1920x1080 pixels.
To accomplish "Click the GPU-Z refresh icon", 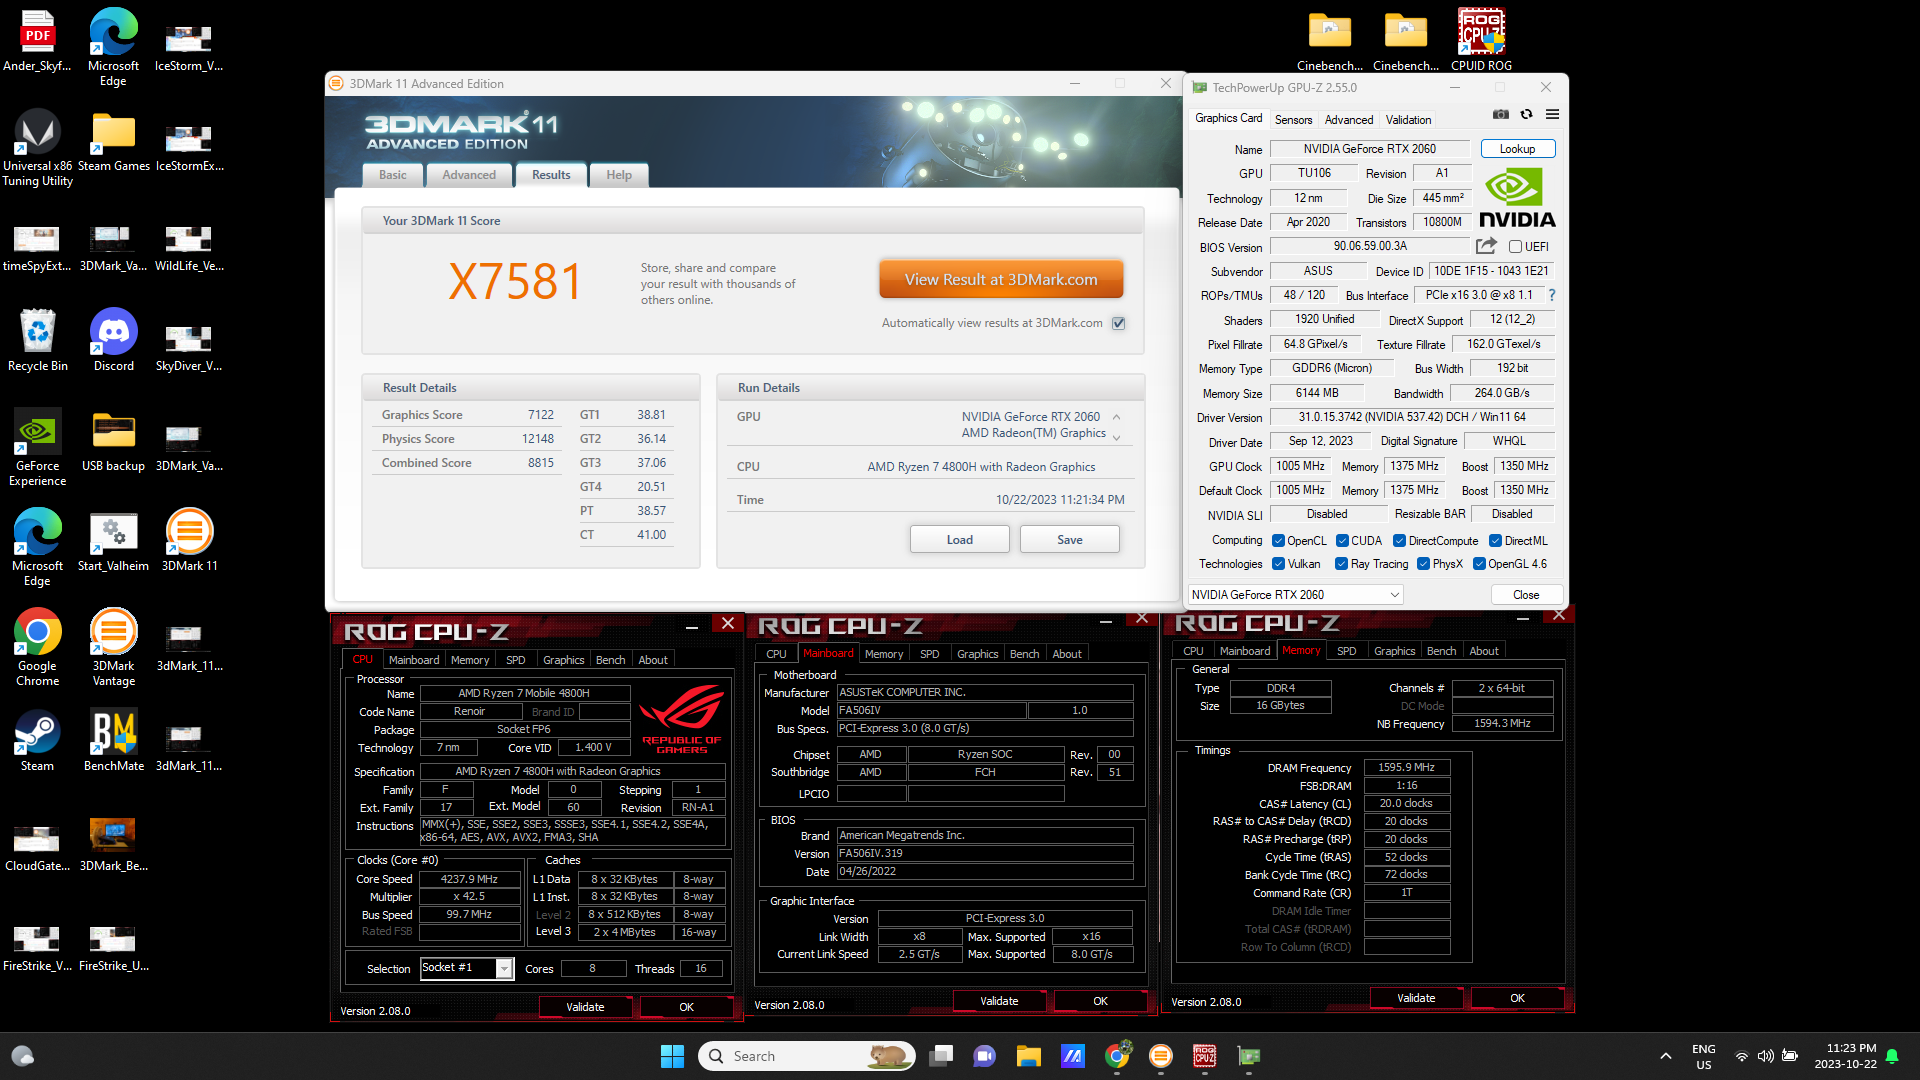I will (1526, 115).
